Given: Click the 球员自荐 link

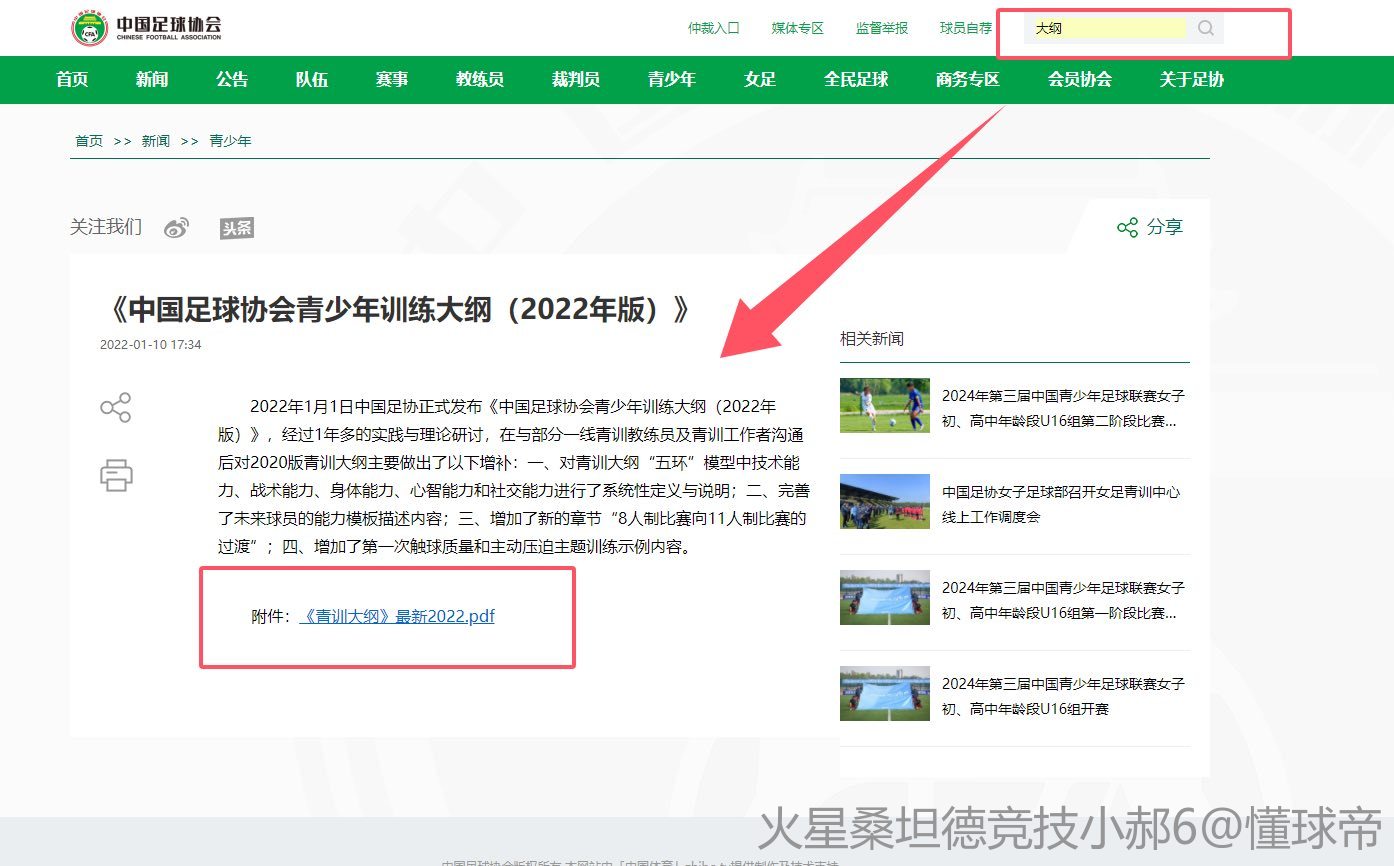Looking at the screenshot, I should (966, 28).
